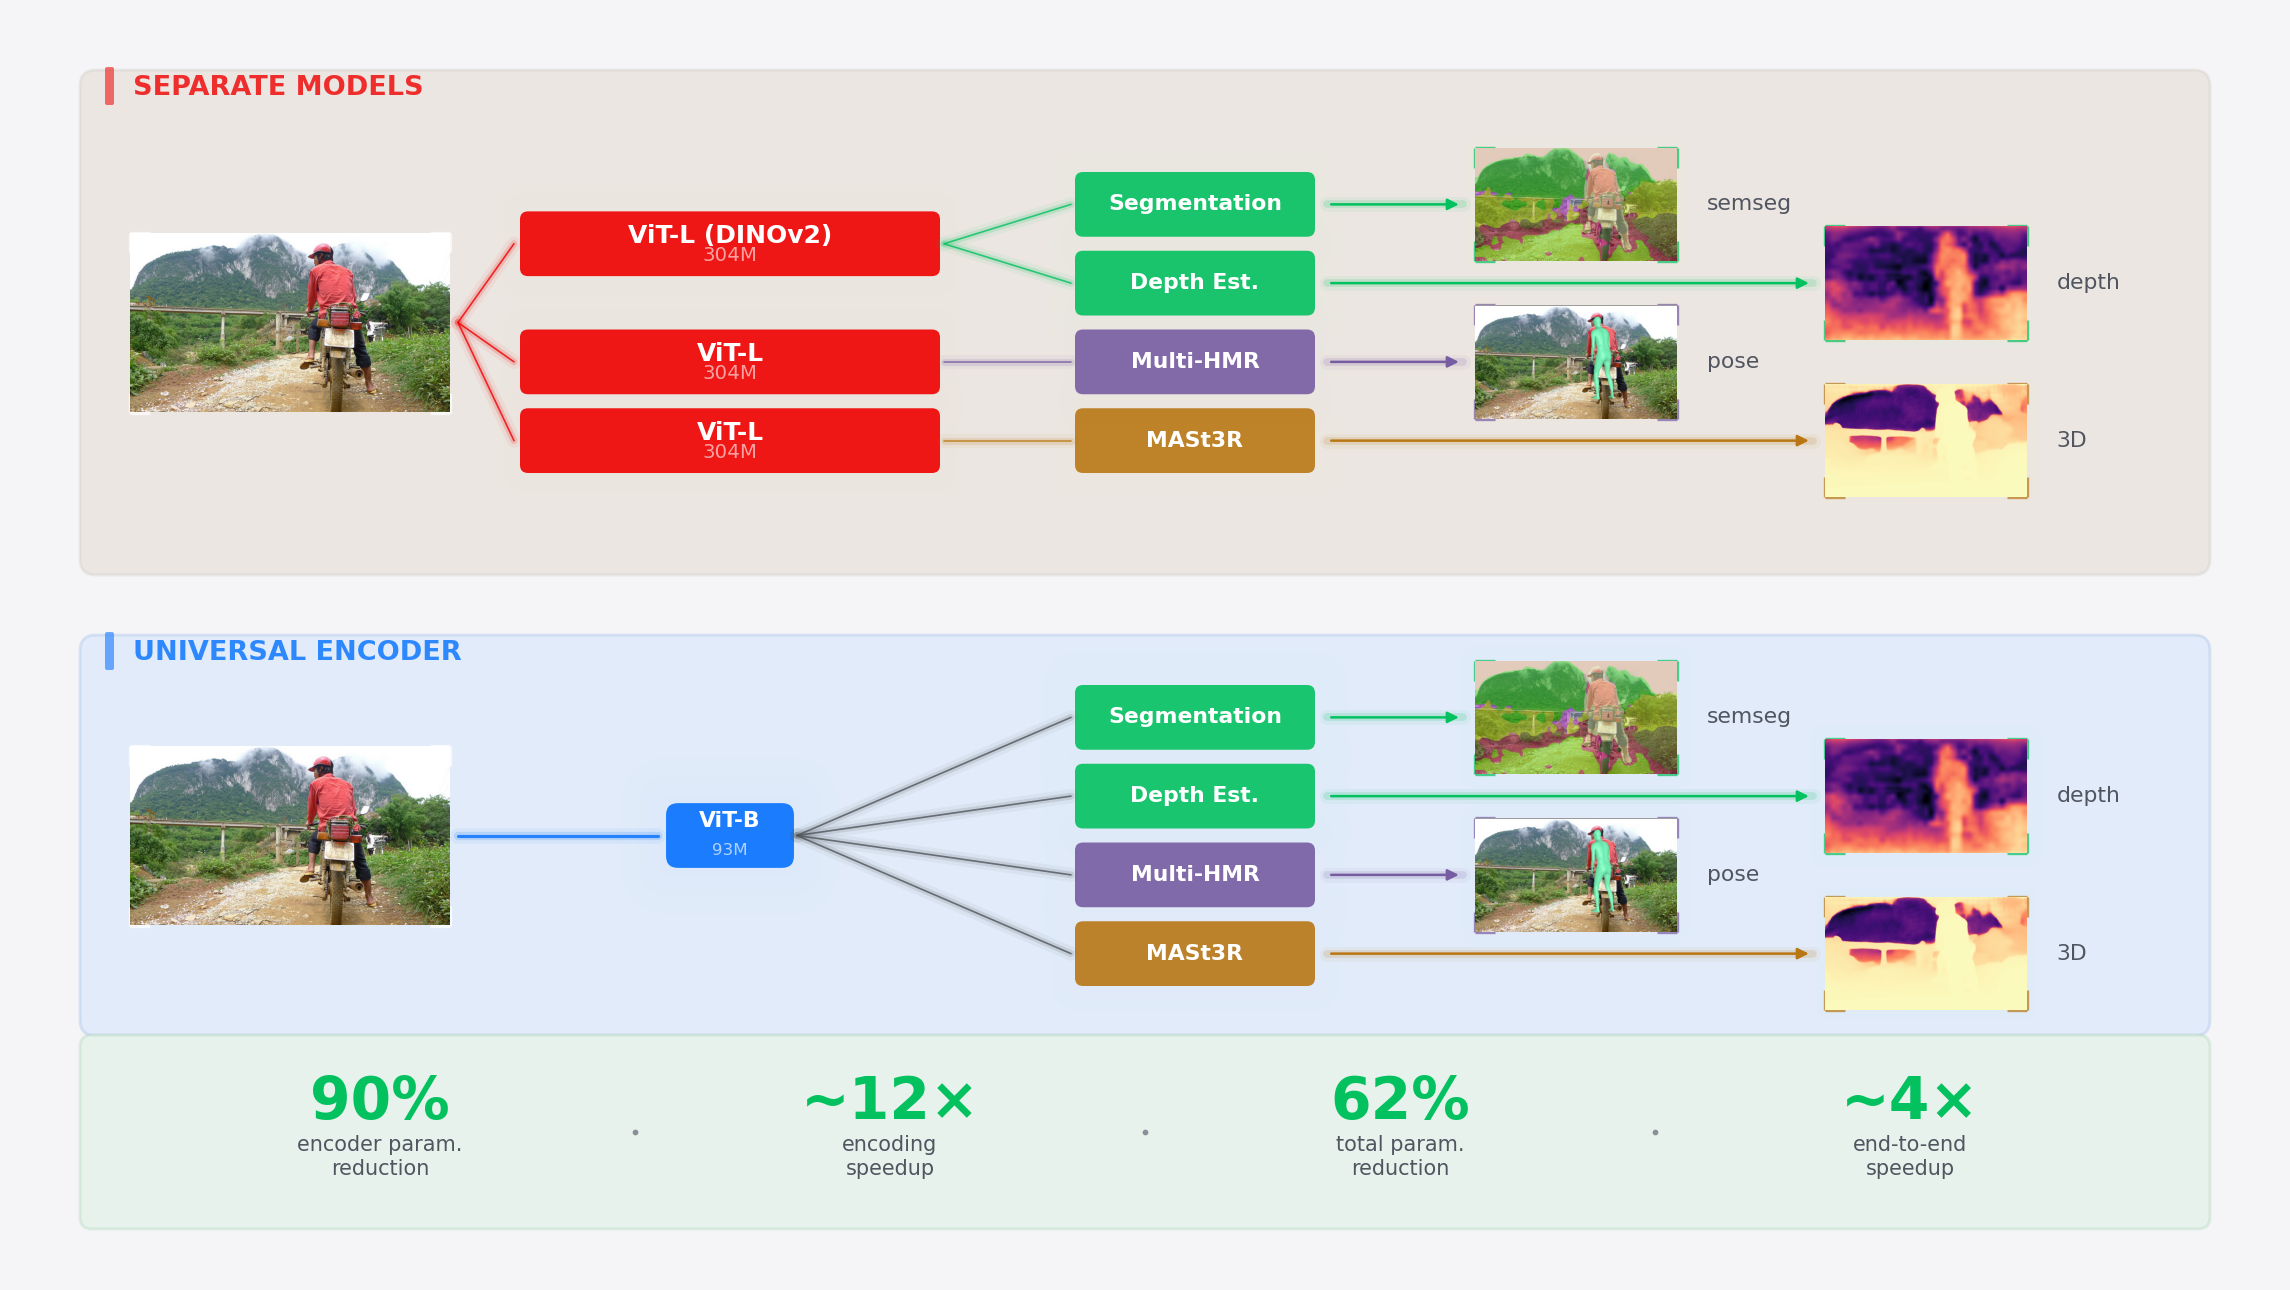
Task: Click the ViT-L (DINOv2) 304M encoder block
Action: point(730,243)
